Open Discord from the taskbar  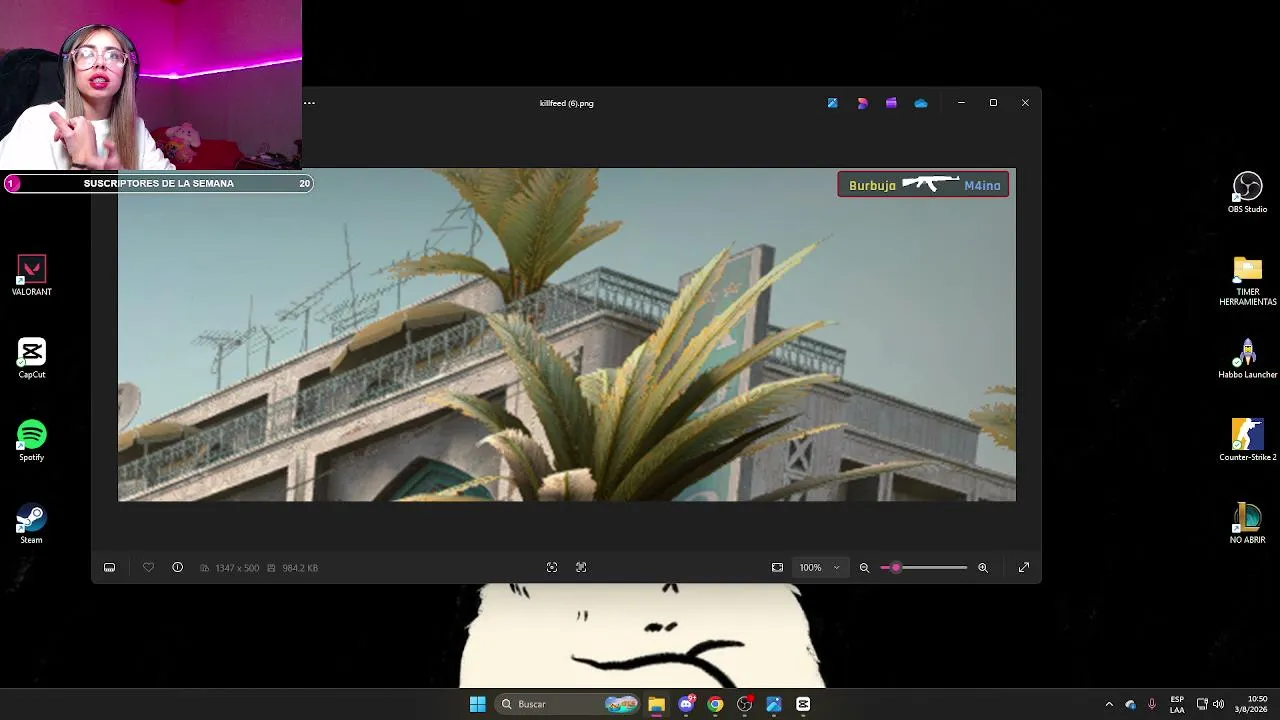point(686,704)
